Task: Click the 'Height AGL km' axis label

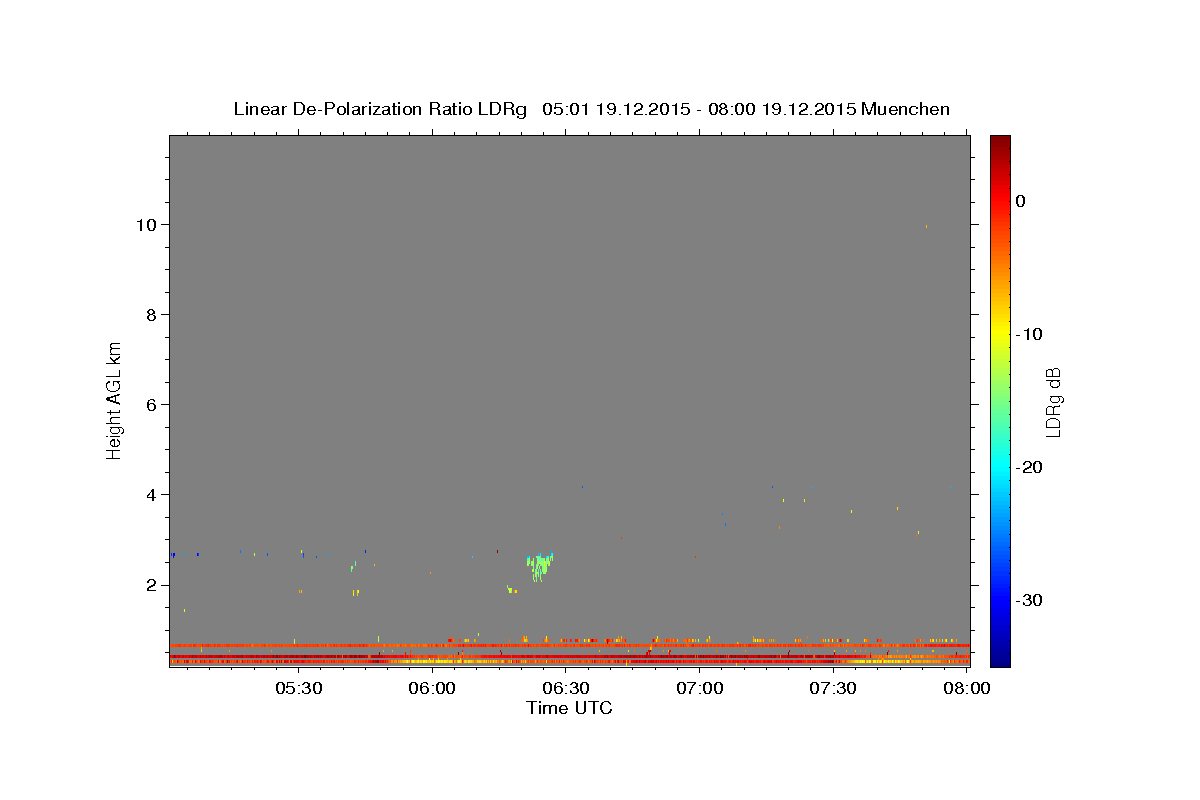Action: pyautogui.click(x=114, y=400)
